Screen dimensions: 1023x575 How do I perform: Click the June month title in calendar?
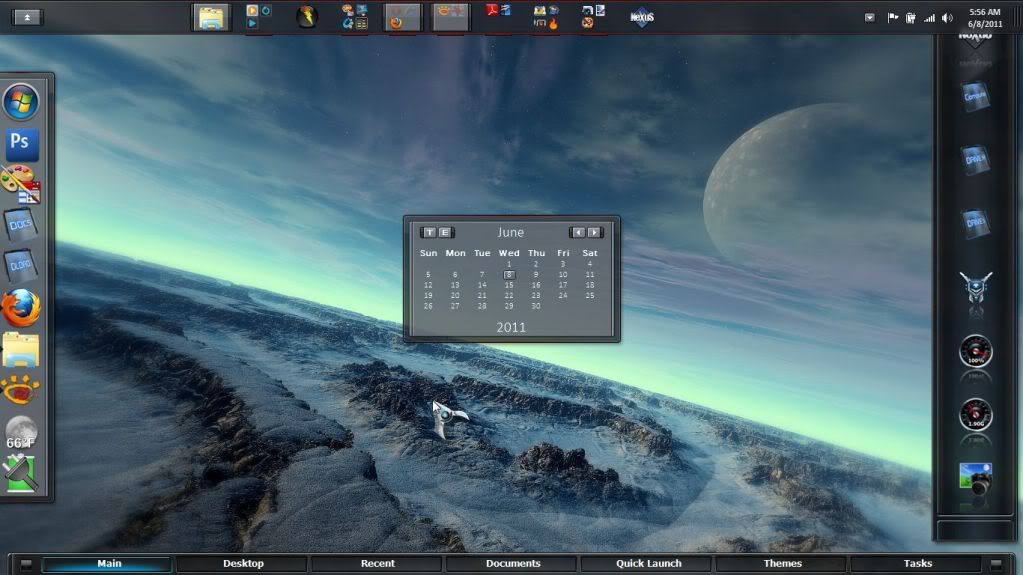510,232
